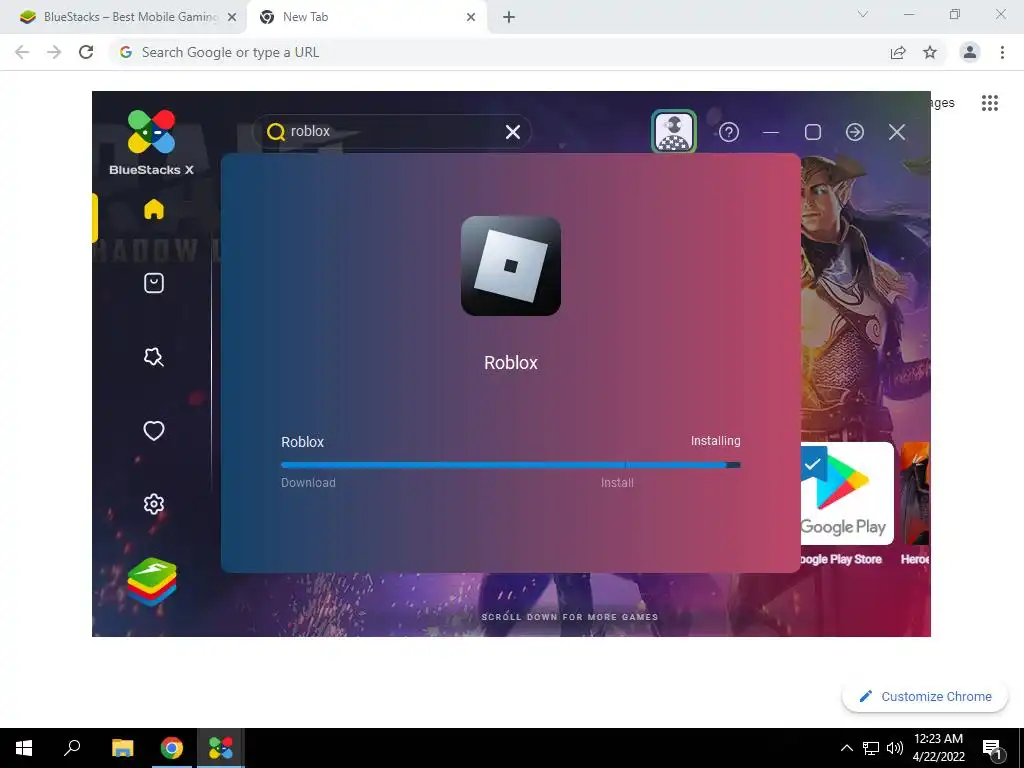Open the Google apps grid
This screenshot has width=1024, height=768.
[990, 103]
